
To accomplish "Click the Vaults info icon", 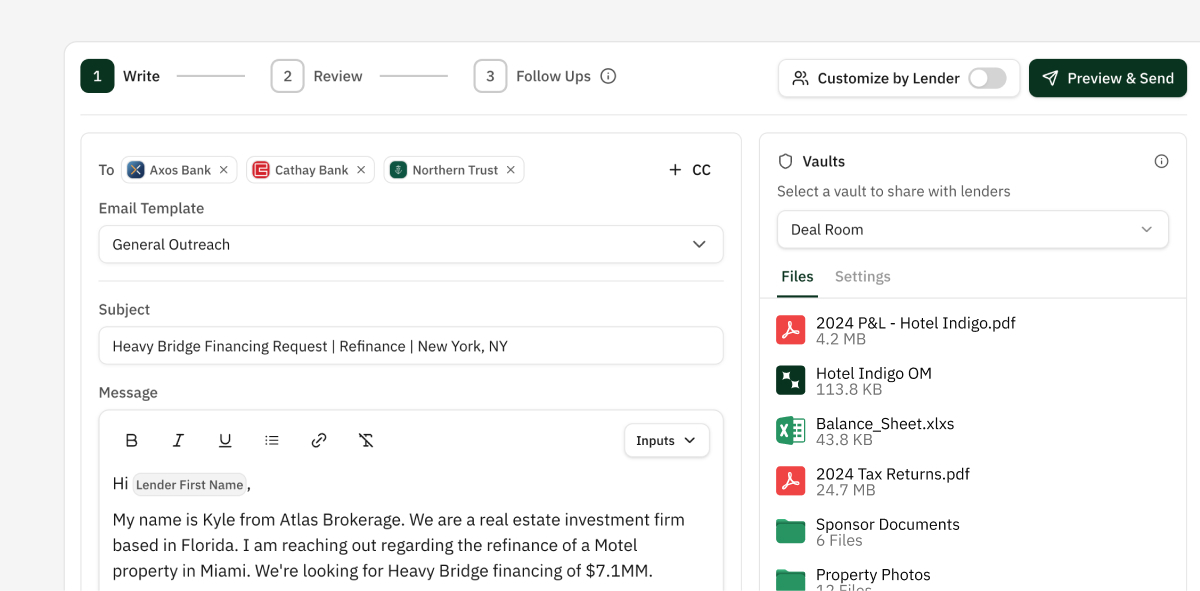I will click(1161, 161).
